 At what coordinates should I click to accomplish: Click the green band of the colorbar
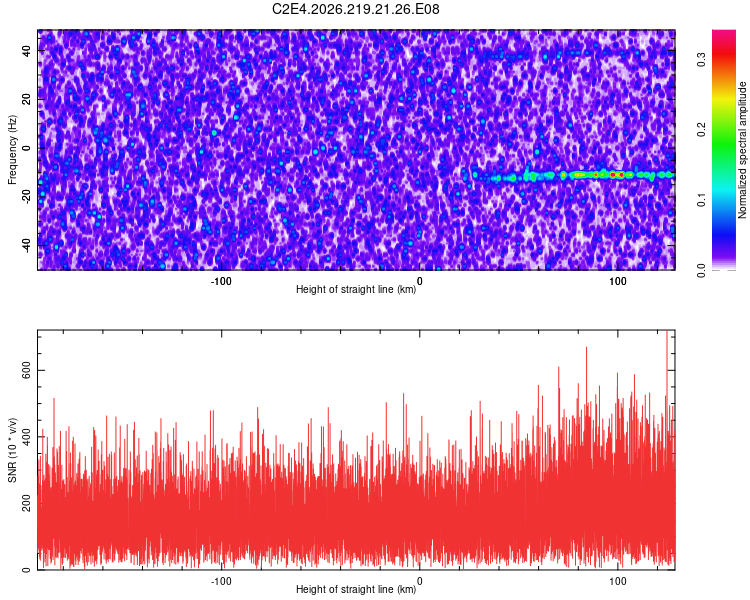pyautogui.click(x=724, y=144)
